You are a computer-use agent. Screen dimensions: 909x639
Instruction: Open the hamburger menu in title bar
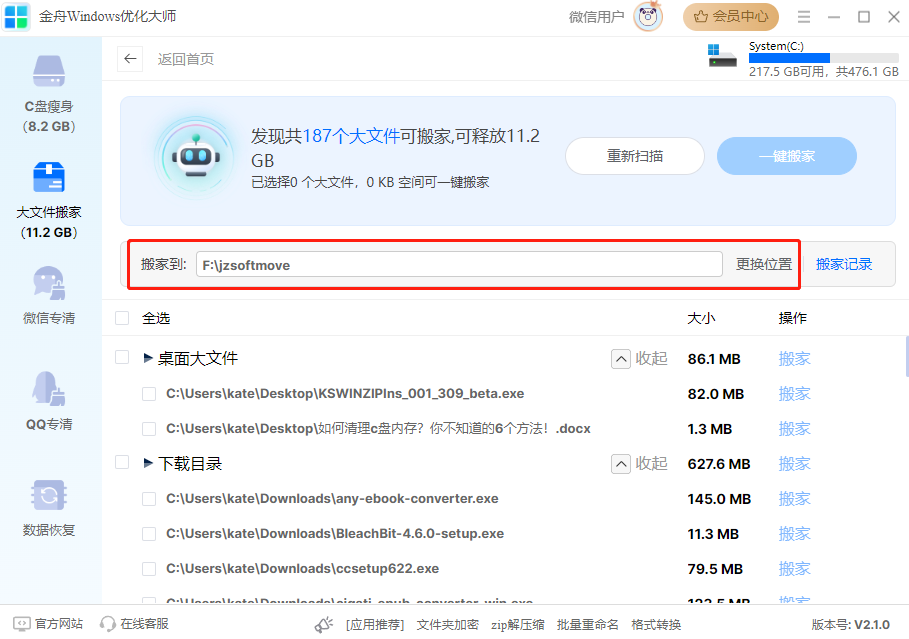click(805, 17)
